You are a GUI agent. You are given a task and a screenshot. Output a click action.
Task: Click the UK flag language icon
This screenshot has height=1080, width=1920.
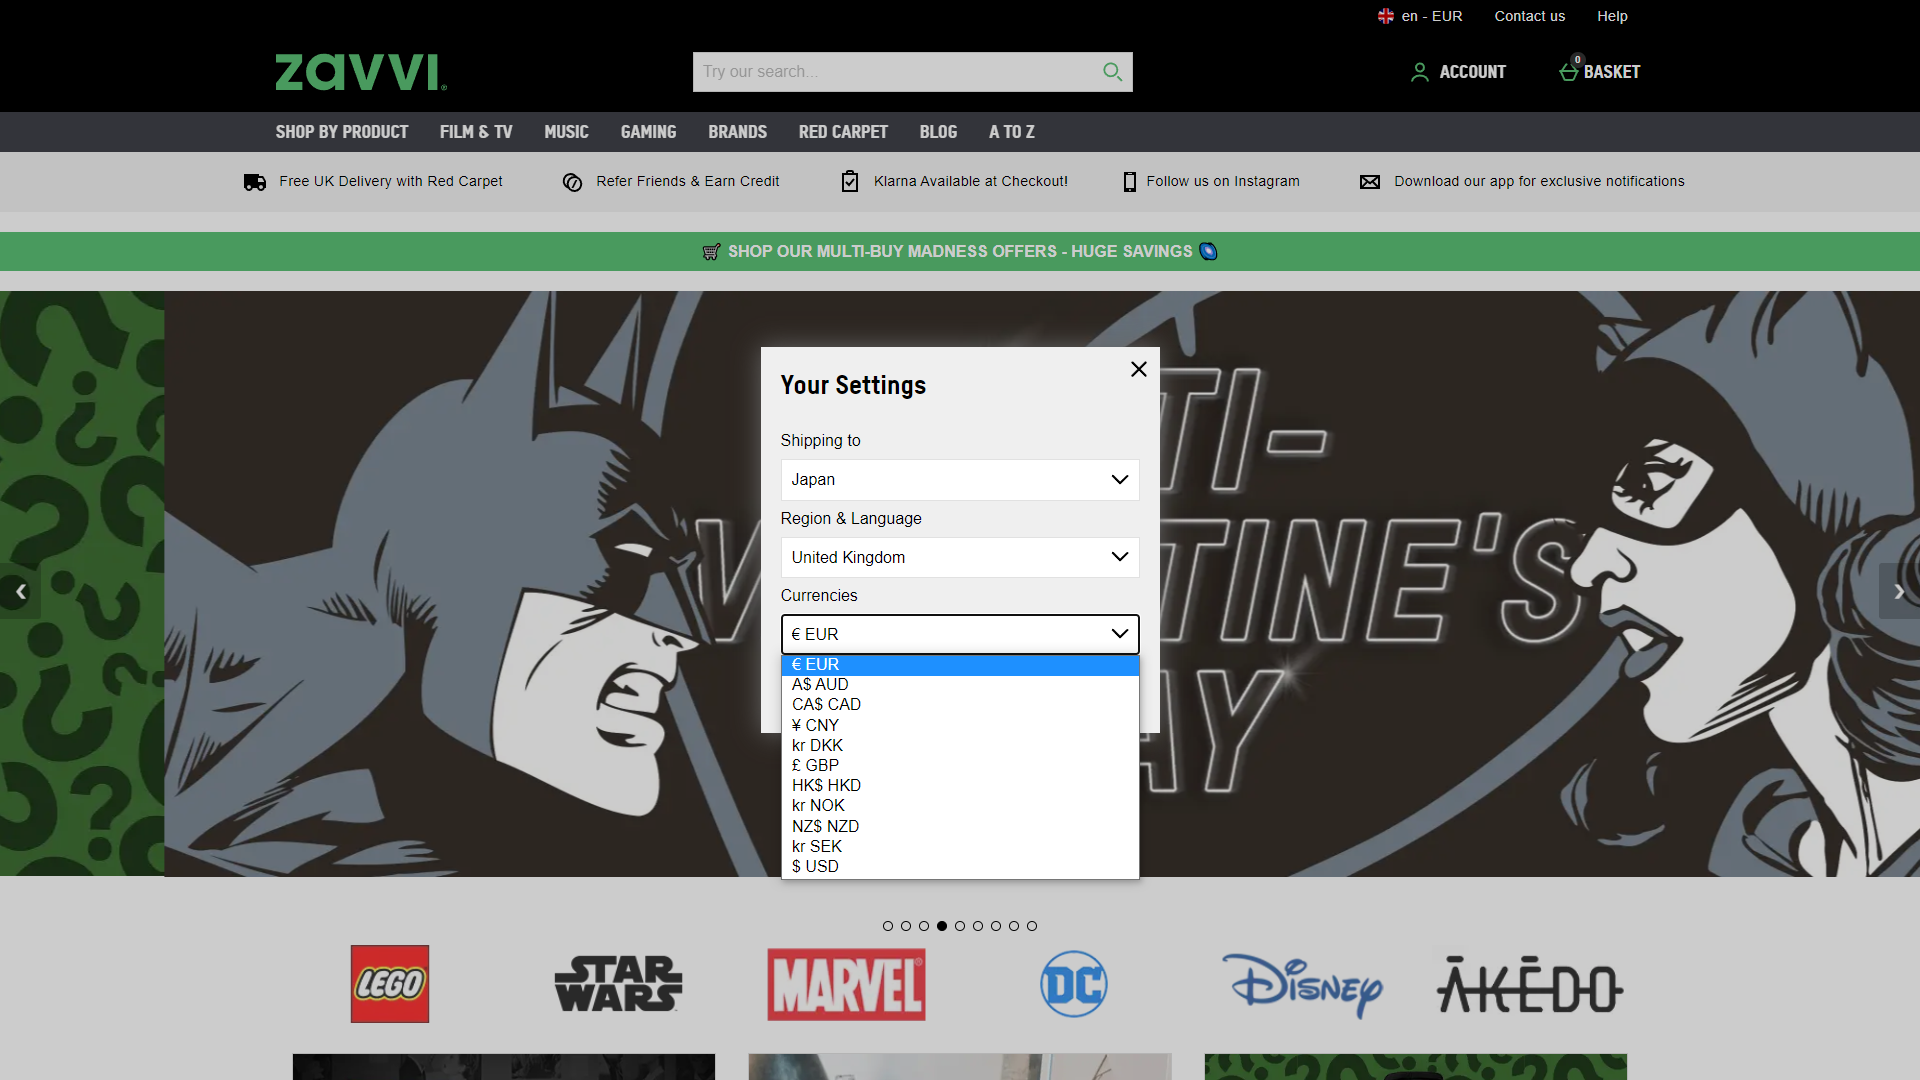(x=1386, y=16)
